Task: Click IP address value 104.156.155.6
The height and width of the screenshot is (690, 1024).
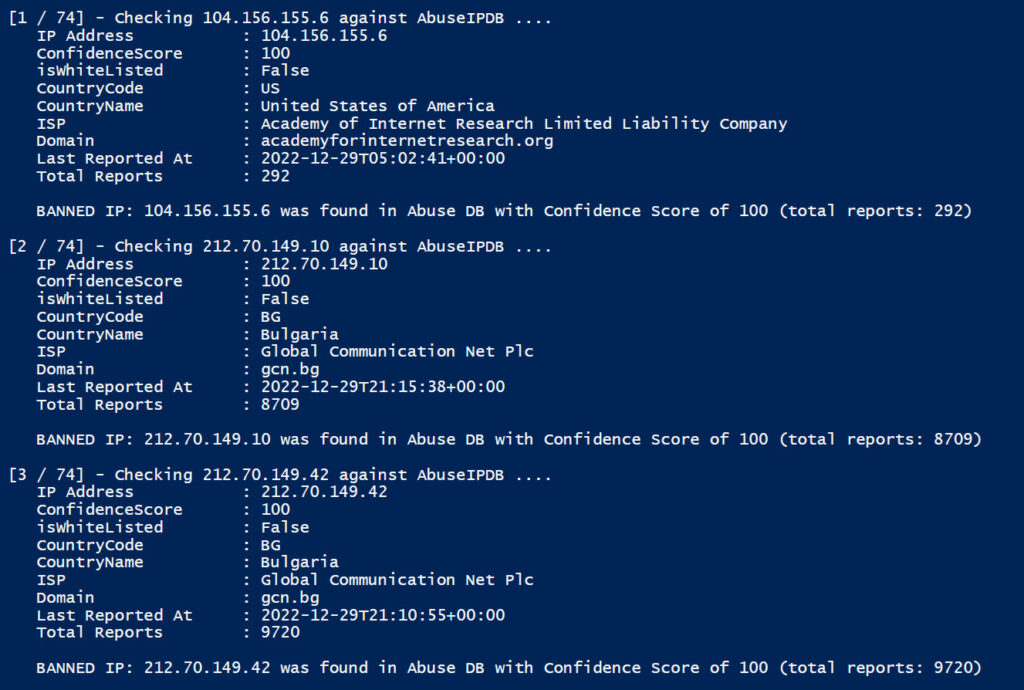Action: pos(324,36)
